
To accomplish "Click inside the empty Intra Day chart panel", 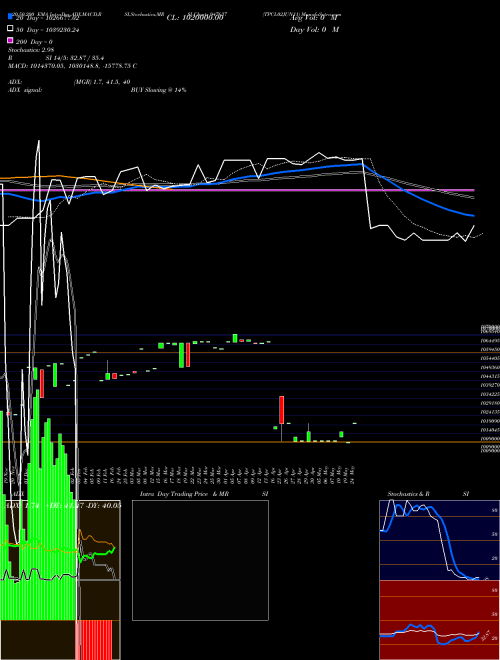I will (x=200, y=560).
